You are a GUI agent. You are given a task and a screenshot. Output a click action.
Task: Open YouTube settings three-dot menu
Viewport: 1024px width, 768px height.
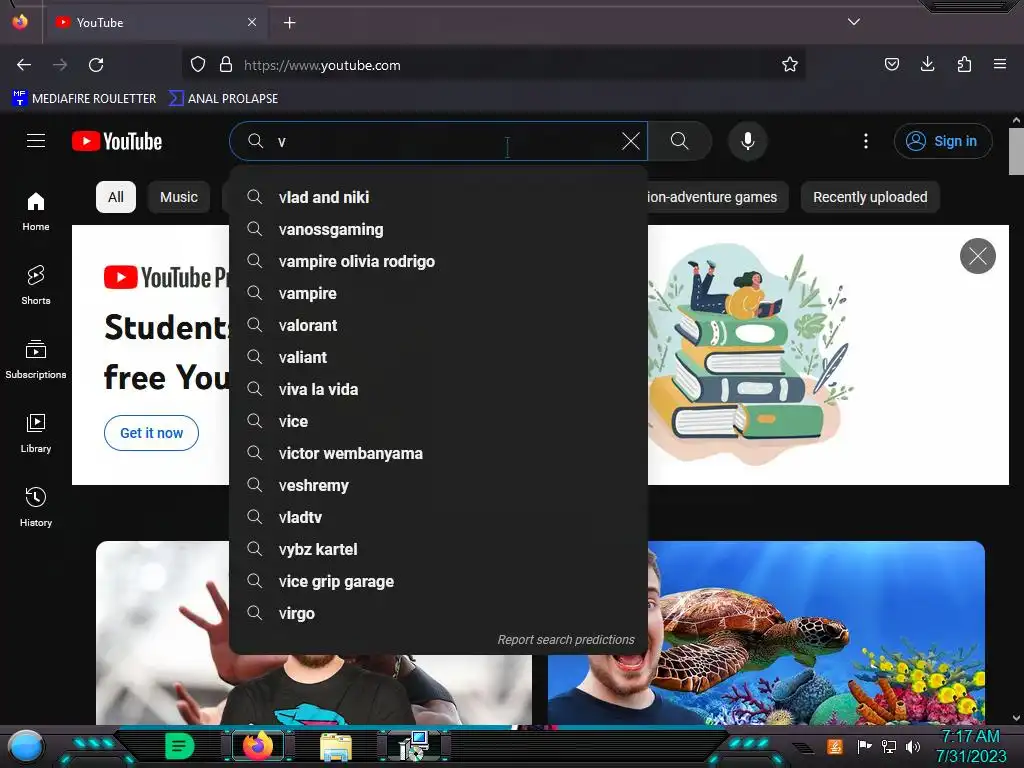coord(866,141)
